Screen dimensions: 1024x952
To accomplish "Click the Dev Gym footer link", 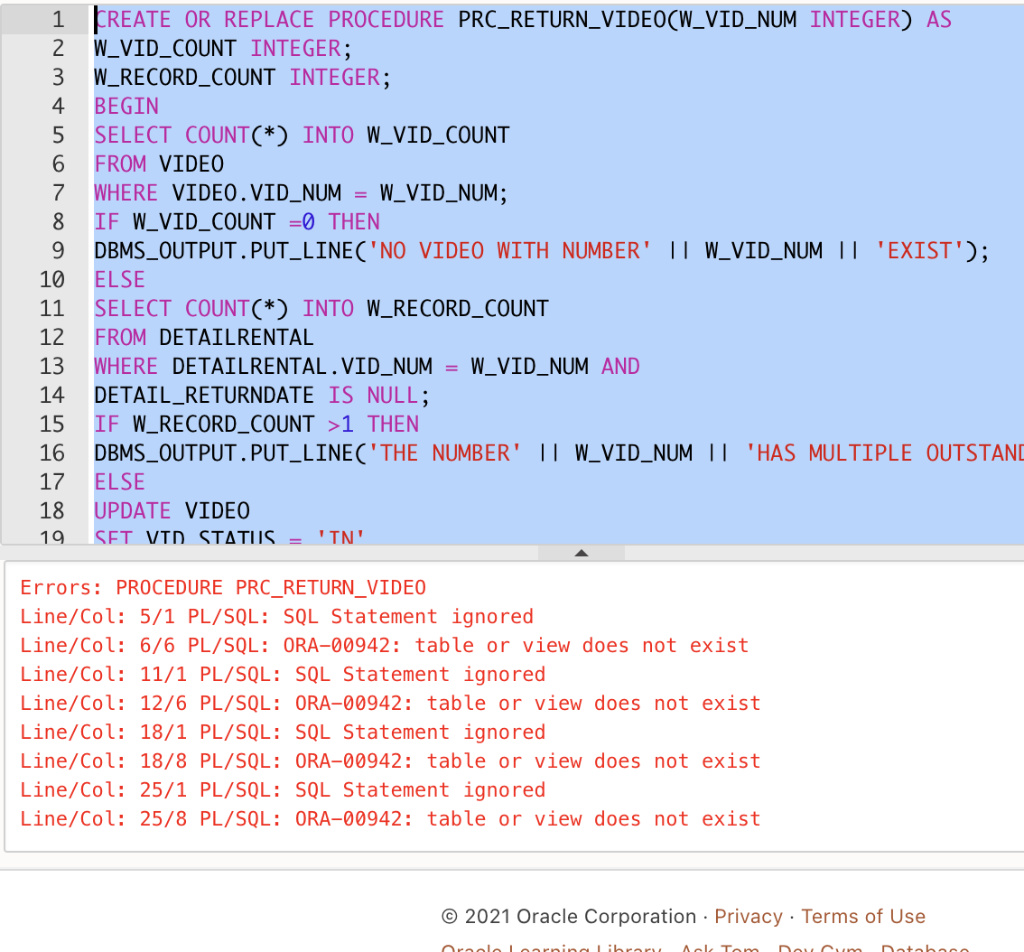I will point(820,947).
